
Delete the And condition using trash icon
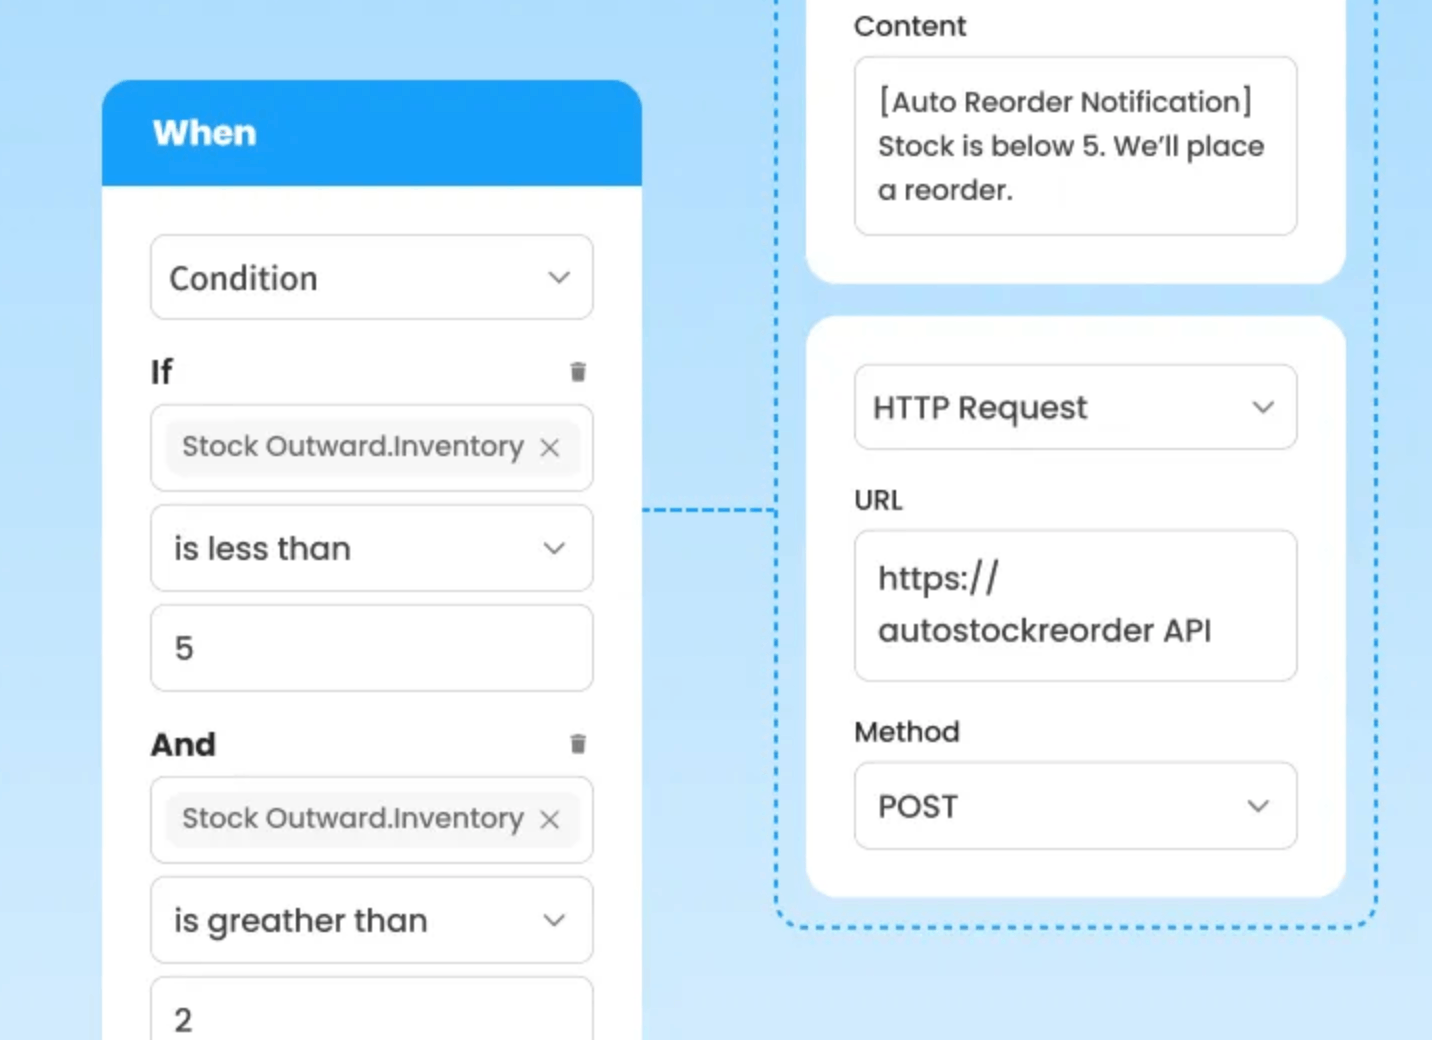pyautogui.click(x=578, y=744)
